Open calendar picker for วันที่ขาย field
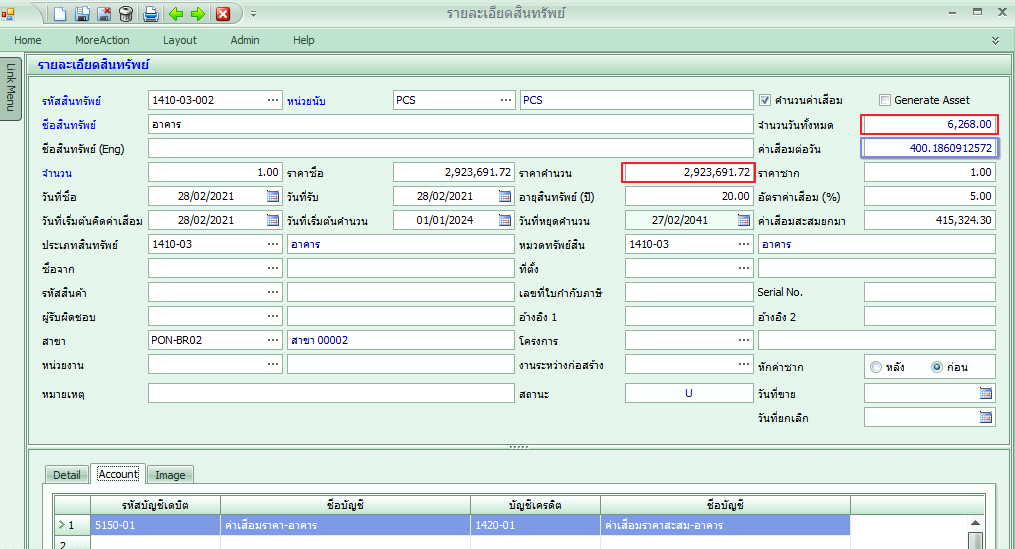This screenshot has height=549, width=1015. coord(985,393)
